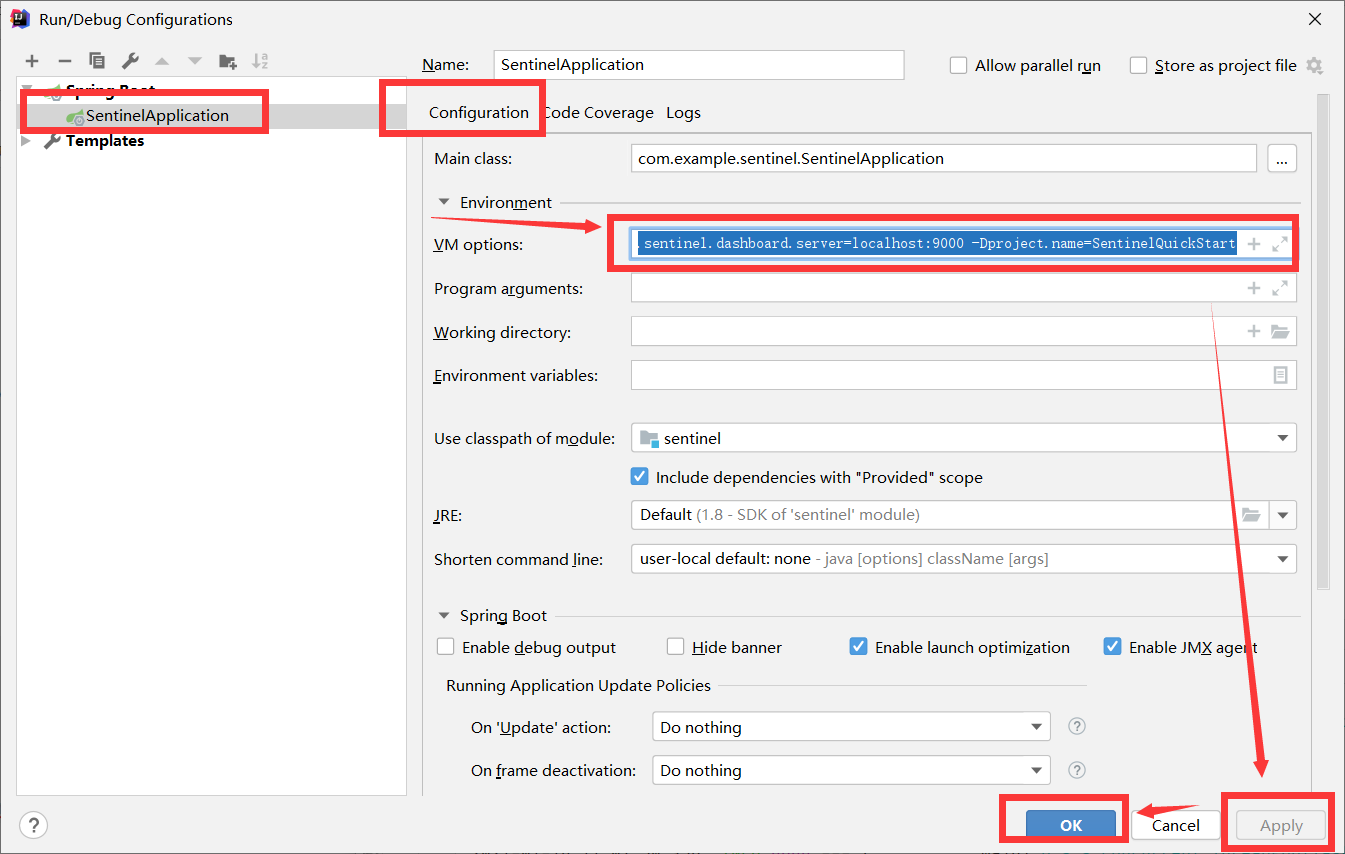Expand Program arguments field editor
1345x854 pixels.
(x=1279, y=288)
